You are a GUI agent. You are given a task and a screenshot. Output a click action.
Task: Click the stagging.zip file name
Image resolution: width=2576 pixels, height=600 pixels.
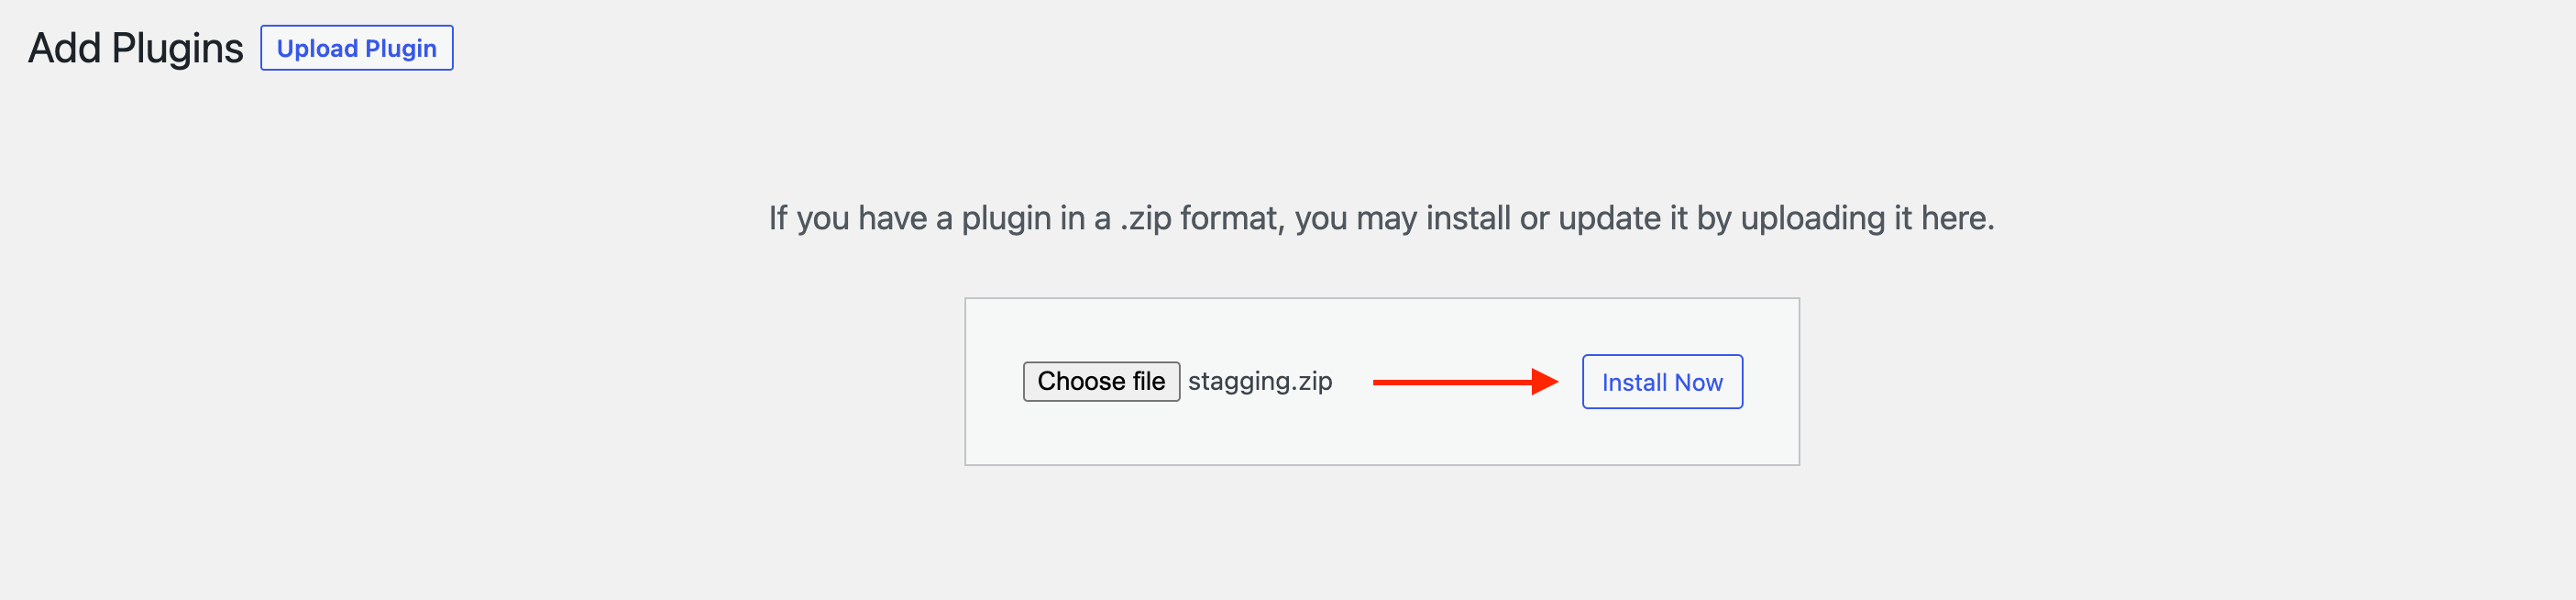tap(1259, 381)
